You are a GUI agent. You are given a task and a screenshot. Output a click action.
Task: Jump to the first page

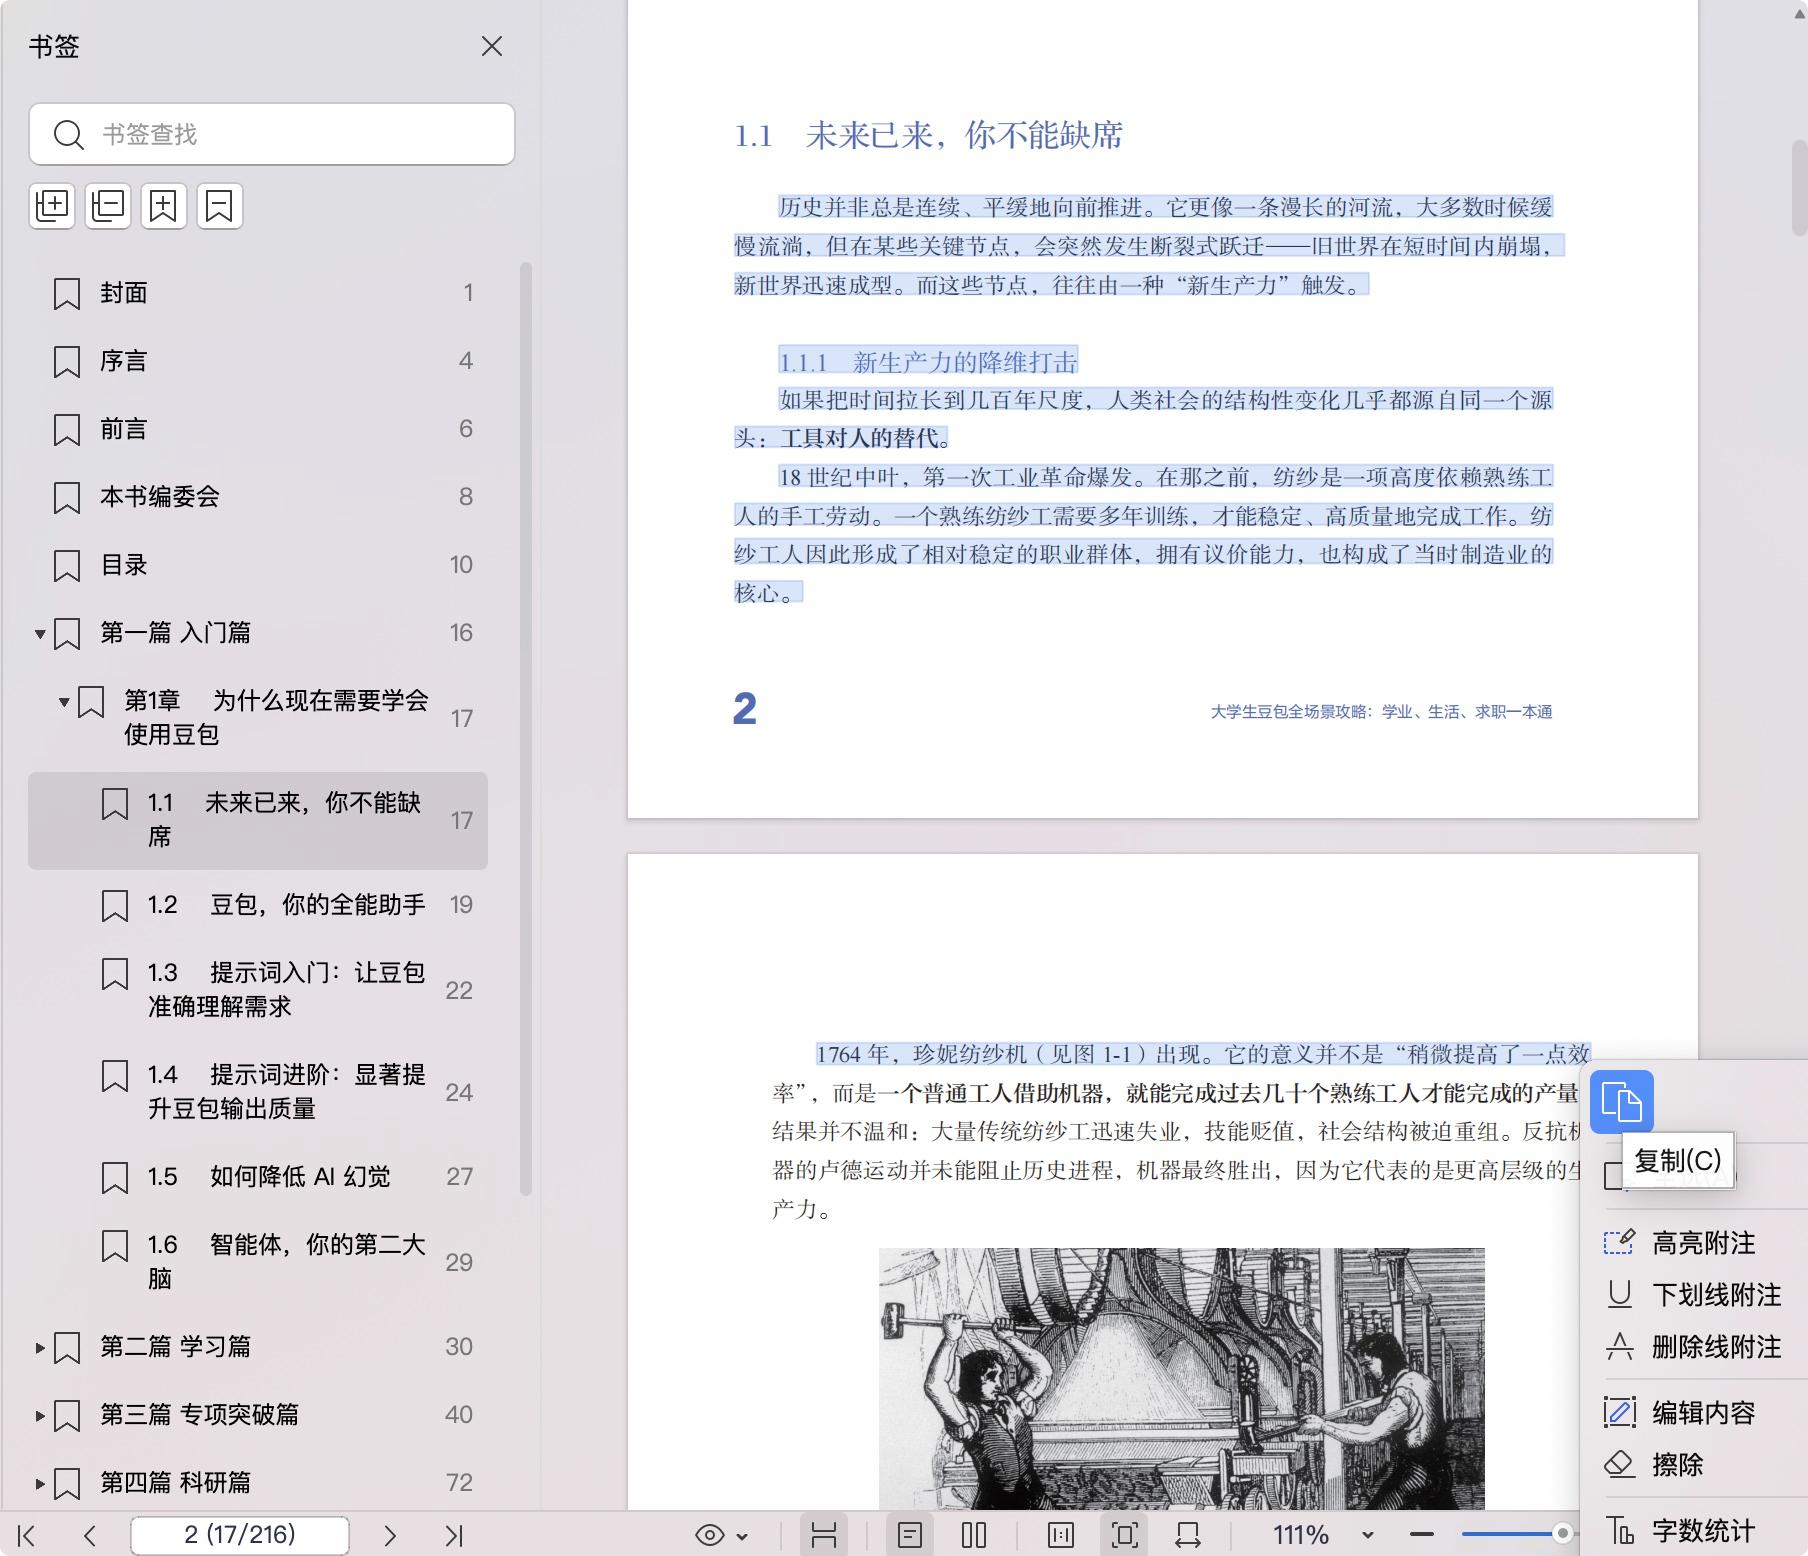[x=27, y=1535]
